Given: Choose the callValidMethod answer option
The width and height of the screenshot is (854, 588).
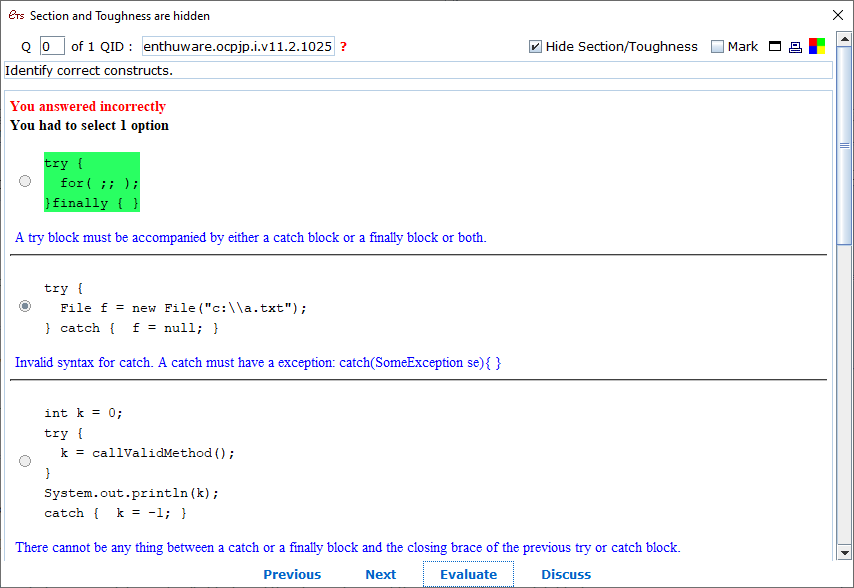Looking at the screenshot, I should tap(25, 461).
